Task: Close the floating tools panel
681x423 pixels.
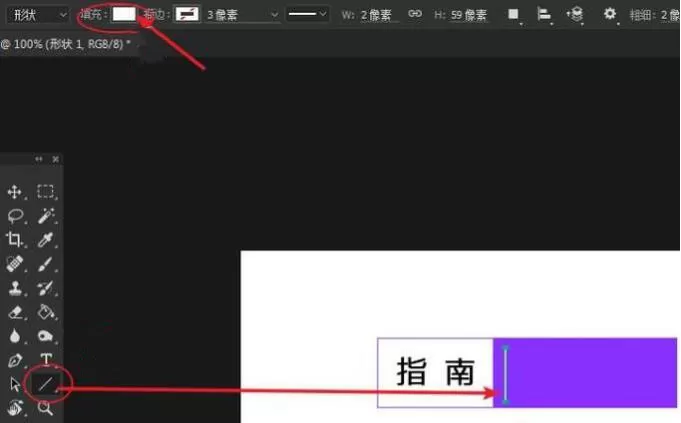Action: coord(56,159)
